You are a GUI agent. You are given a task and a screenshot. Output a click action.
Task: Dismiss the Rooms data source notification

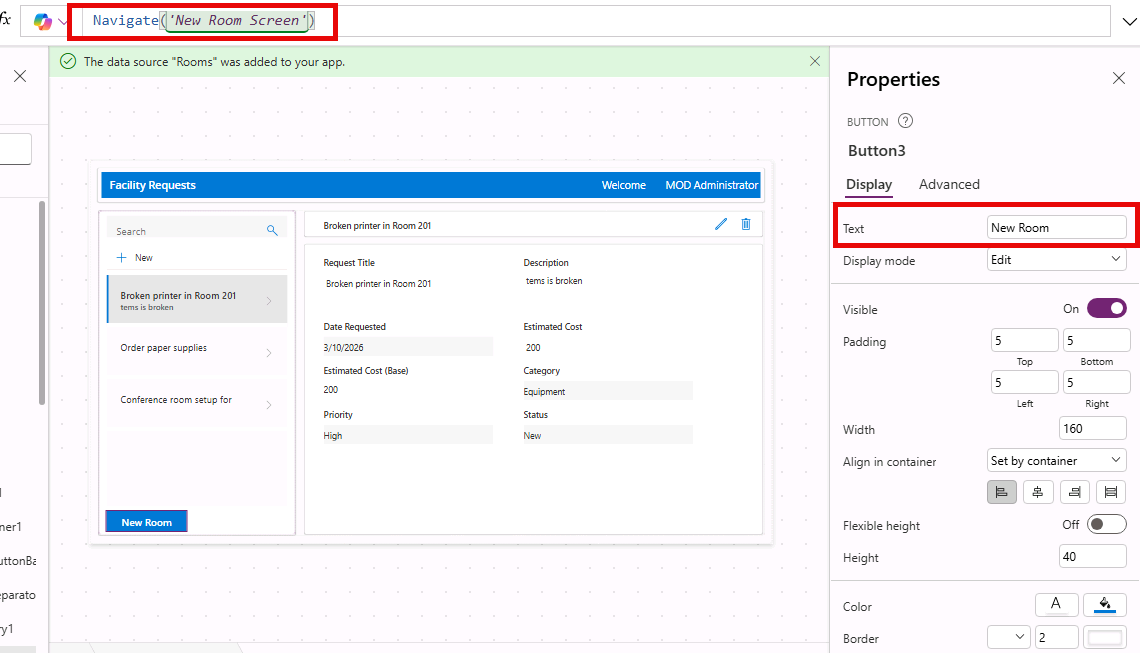tap(814, 61)
